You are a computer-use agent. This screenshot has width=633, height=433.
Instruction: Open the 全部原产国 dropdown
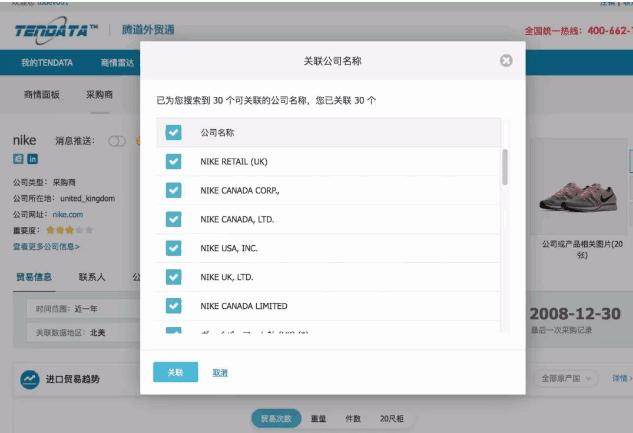[568, 379]
